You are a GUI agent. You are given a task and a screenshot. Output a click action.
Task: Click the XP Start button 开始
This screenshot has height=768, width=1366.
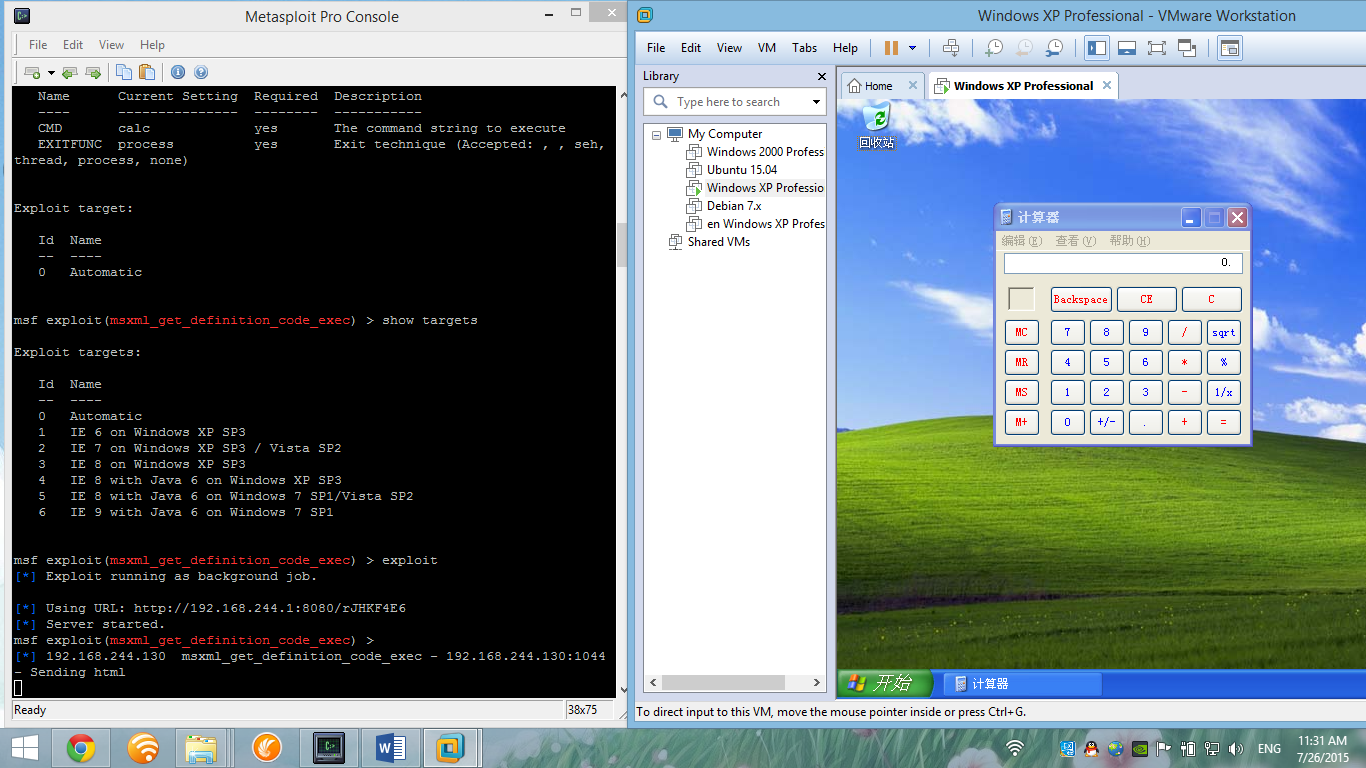pos(884,684)
